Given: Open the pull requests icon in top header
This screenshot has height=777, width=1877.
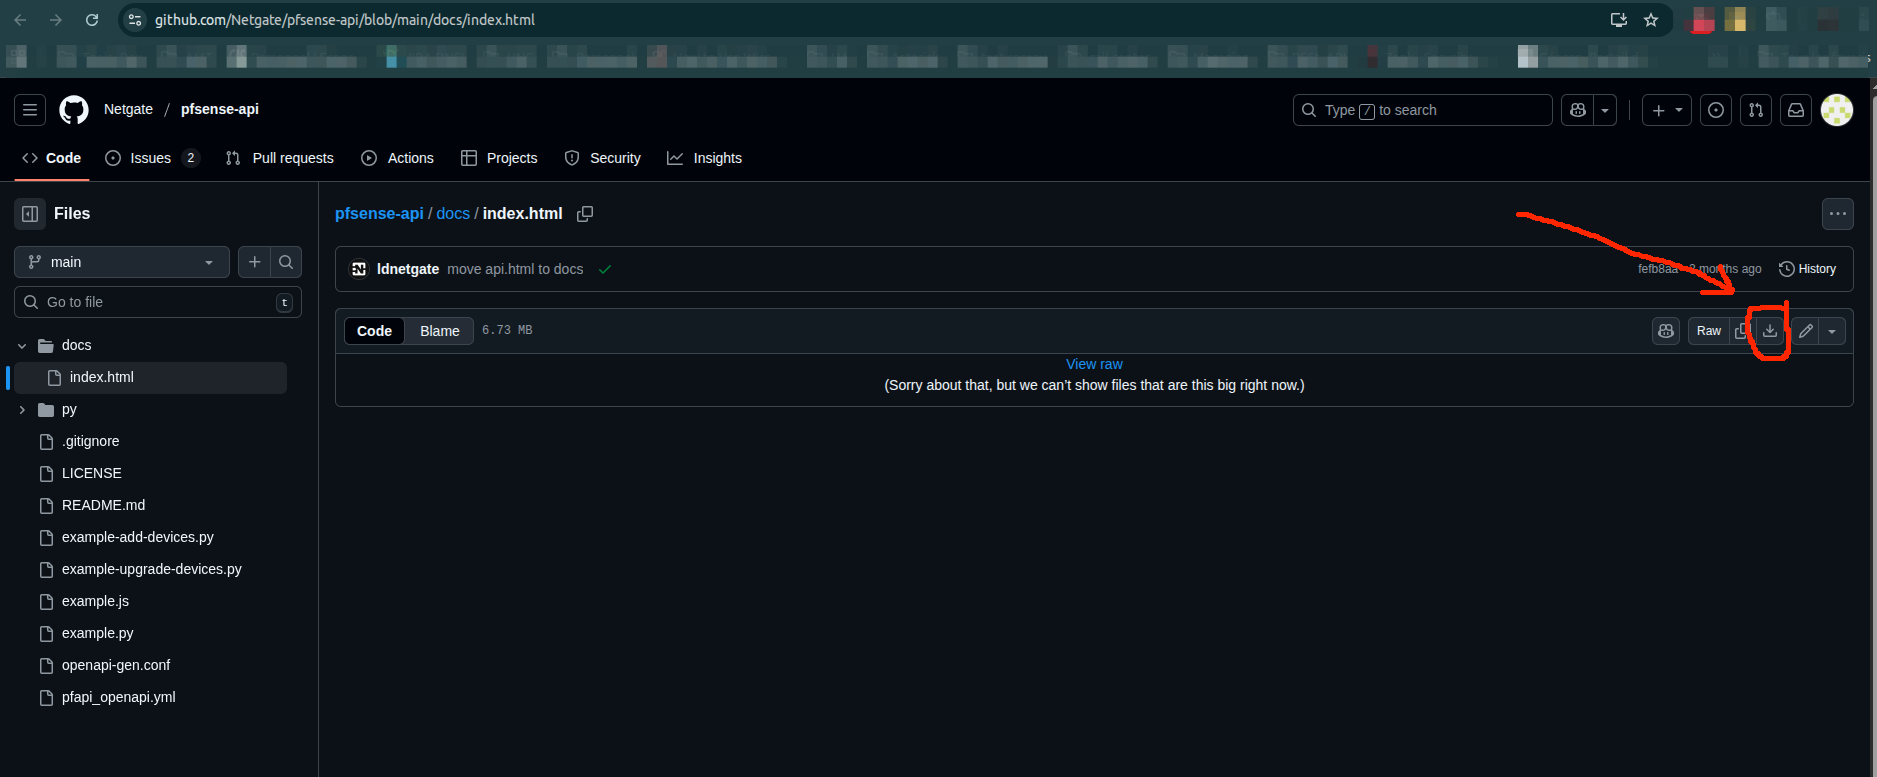Looking at the screenshot, I should [x=1756, y=110].
